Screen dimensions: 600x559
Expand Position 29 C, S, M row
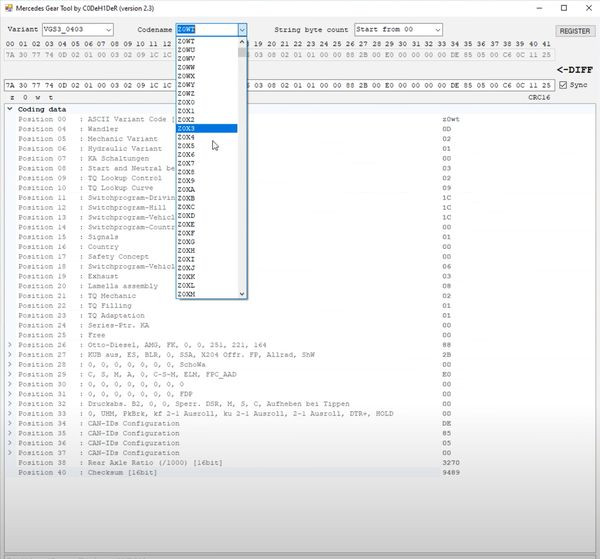click(10, 373)
